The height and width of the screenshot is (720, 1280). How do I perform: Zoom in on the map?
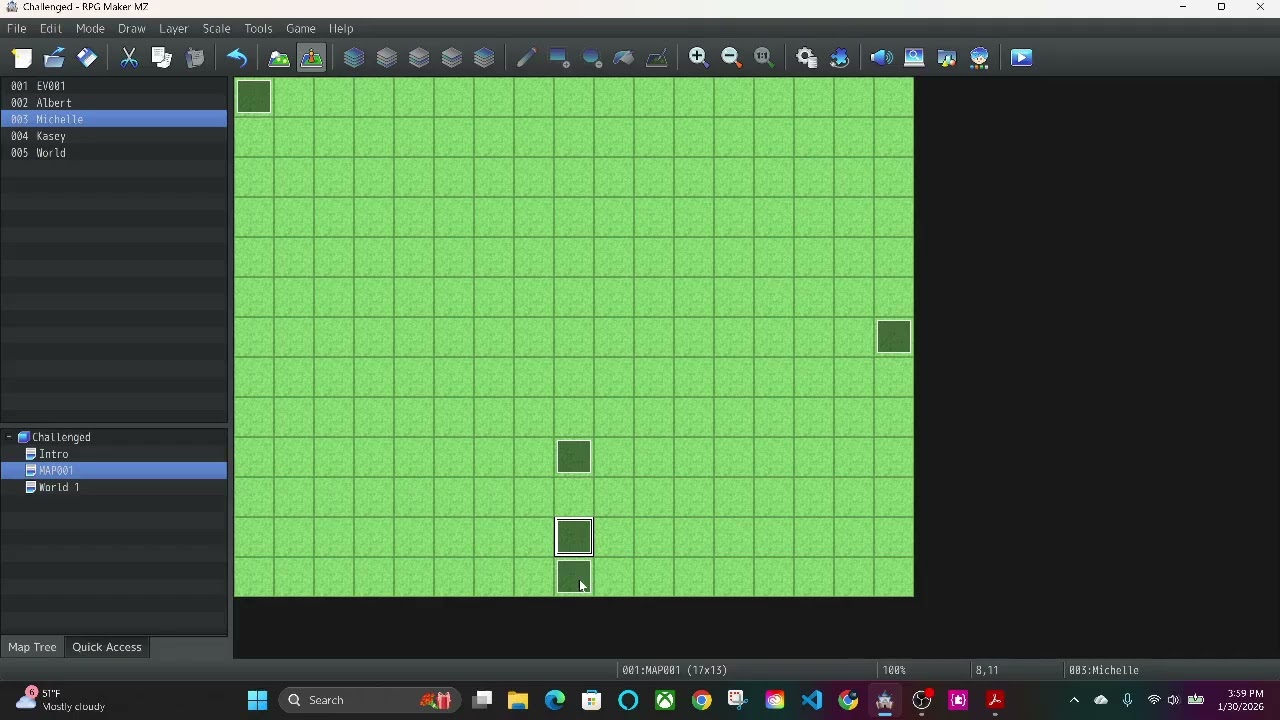click(699, 58)
